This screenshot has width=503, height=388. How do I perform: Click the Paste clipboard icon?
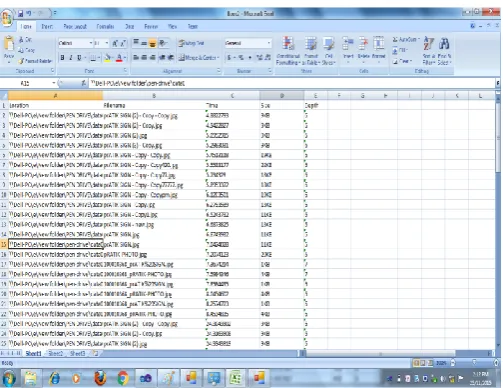point(9,44)
